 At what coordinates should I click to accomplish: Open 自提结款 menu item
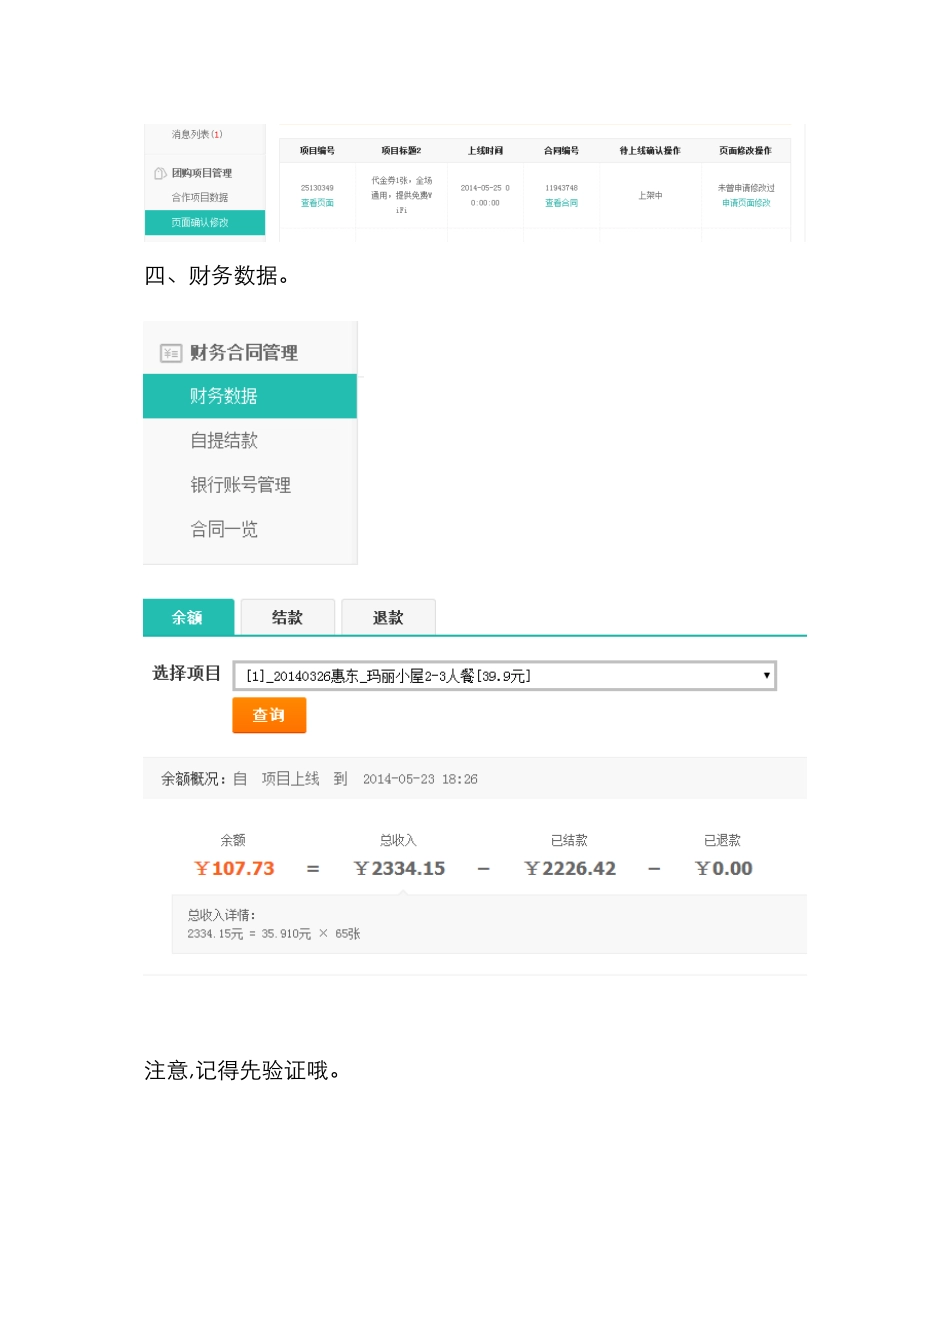pyautogui.click(x=224, y=441)
